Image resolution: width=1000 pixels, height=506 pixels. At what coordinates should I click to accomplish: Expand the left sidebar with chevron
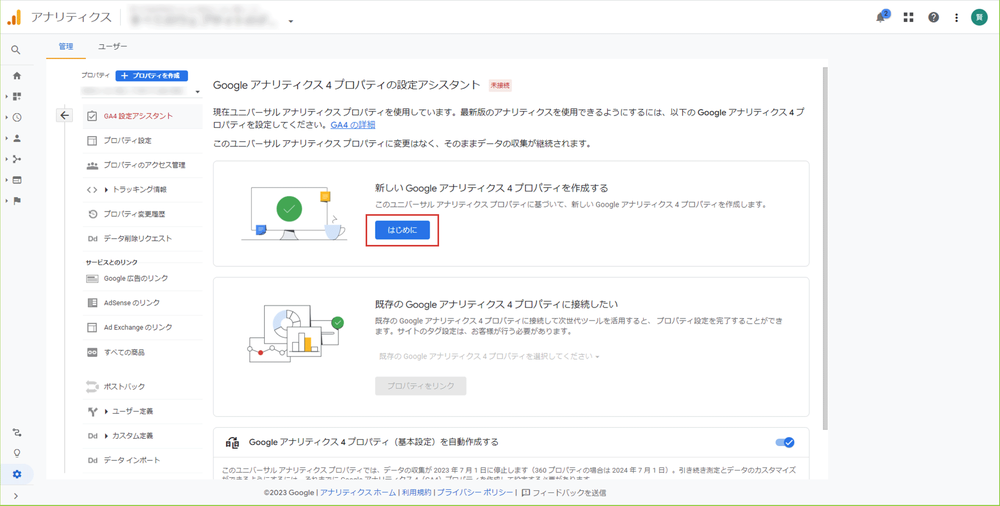coord(16,496)
